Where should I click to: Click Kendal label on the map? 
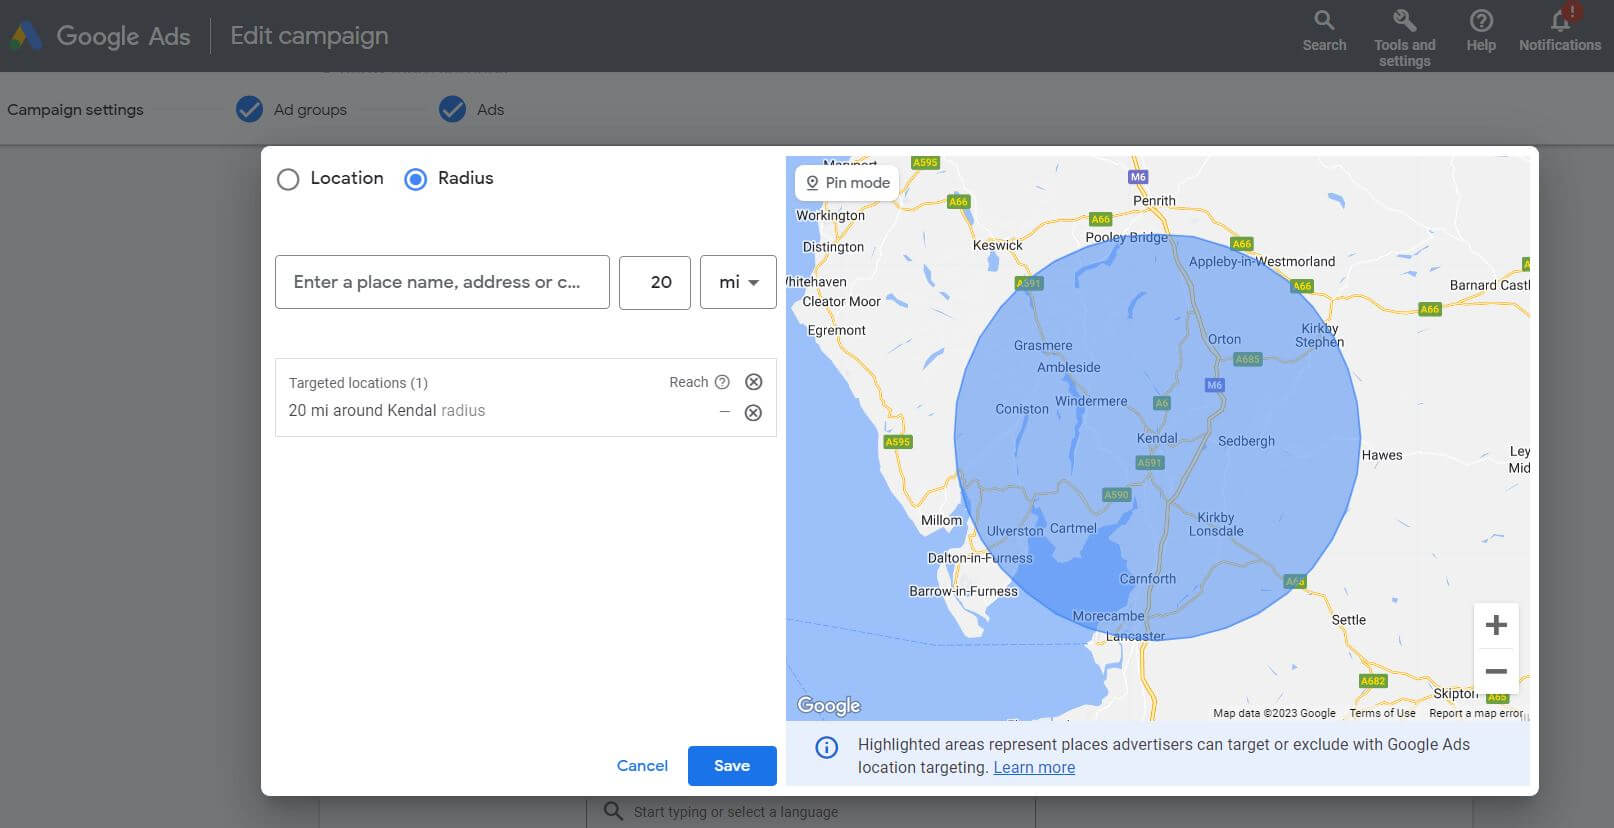coord(1157,438)
